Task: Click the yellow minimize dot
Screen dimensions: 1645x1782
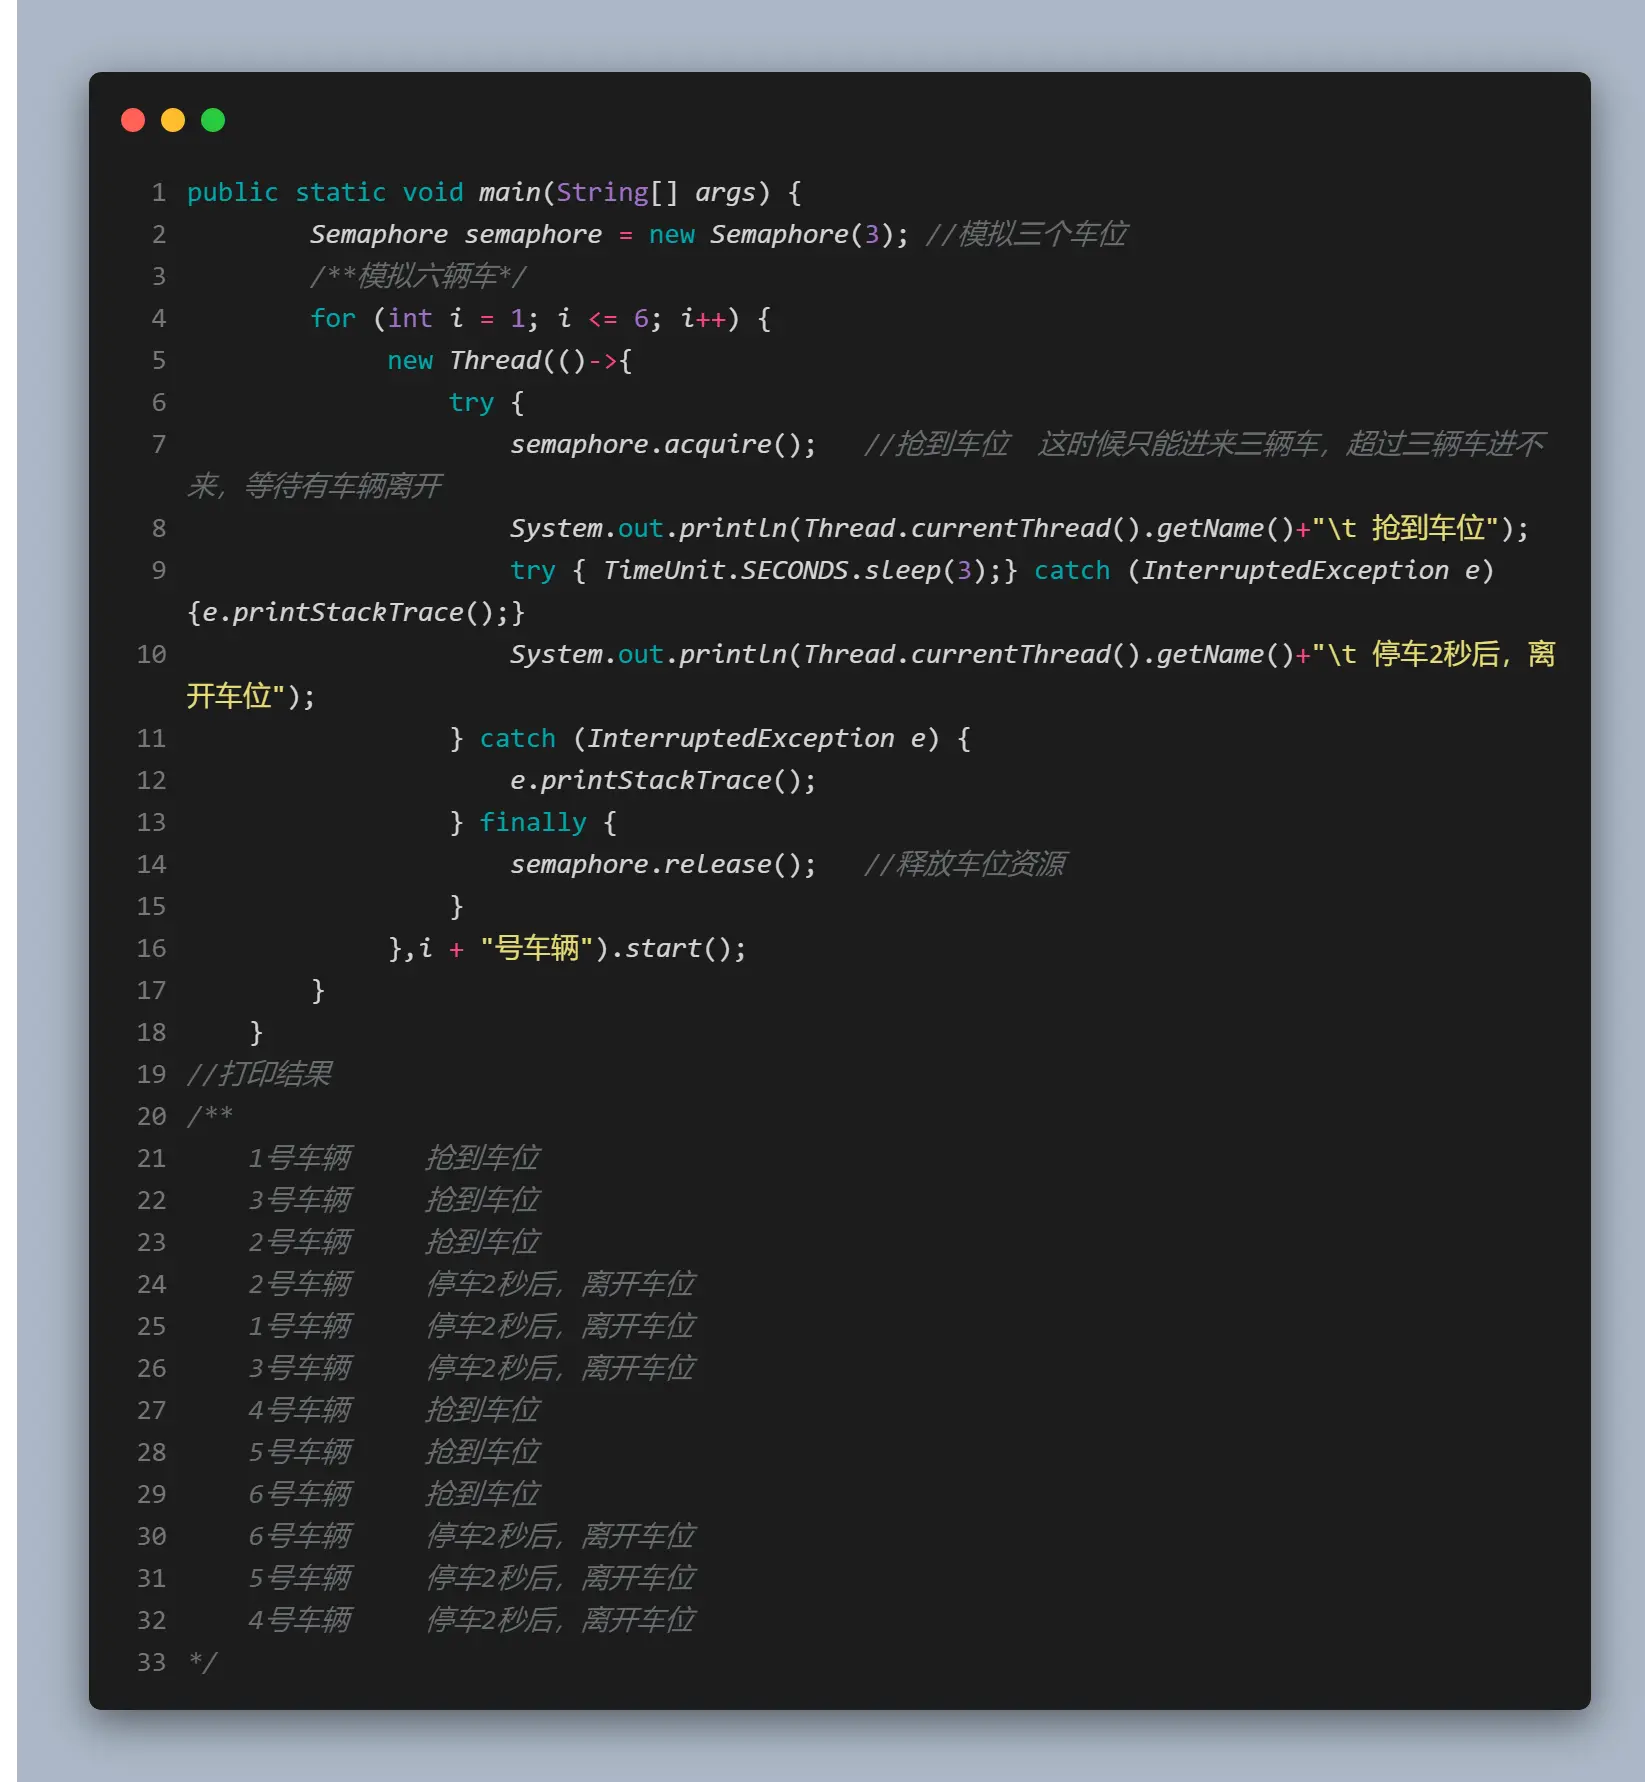Action: point(173,120)
